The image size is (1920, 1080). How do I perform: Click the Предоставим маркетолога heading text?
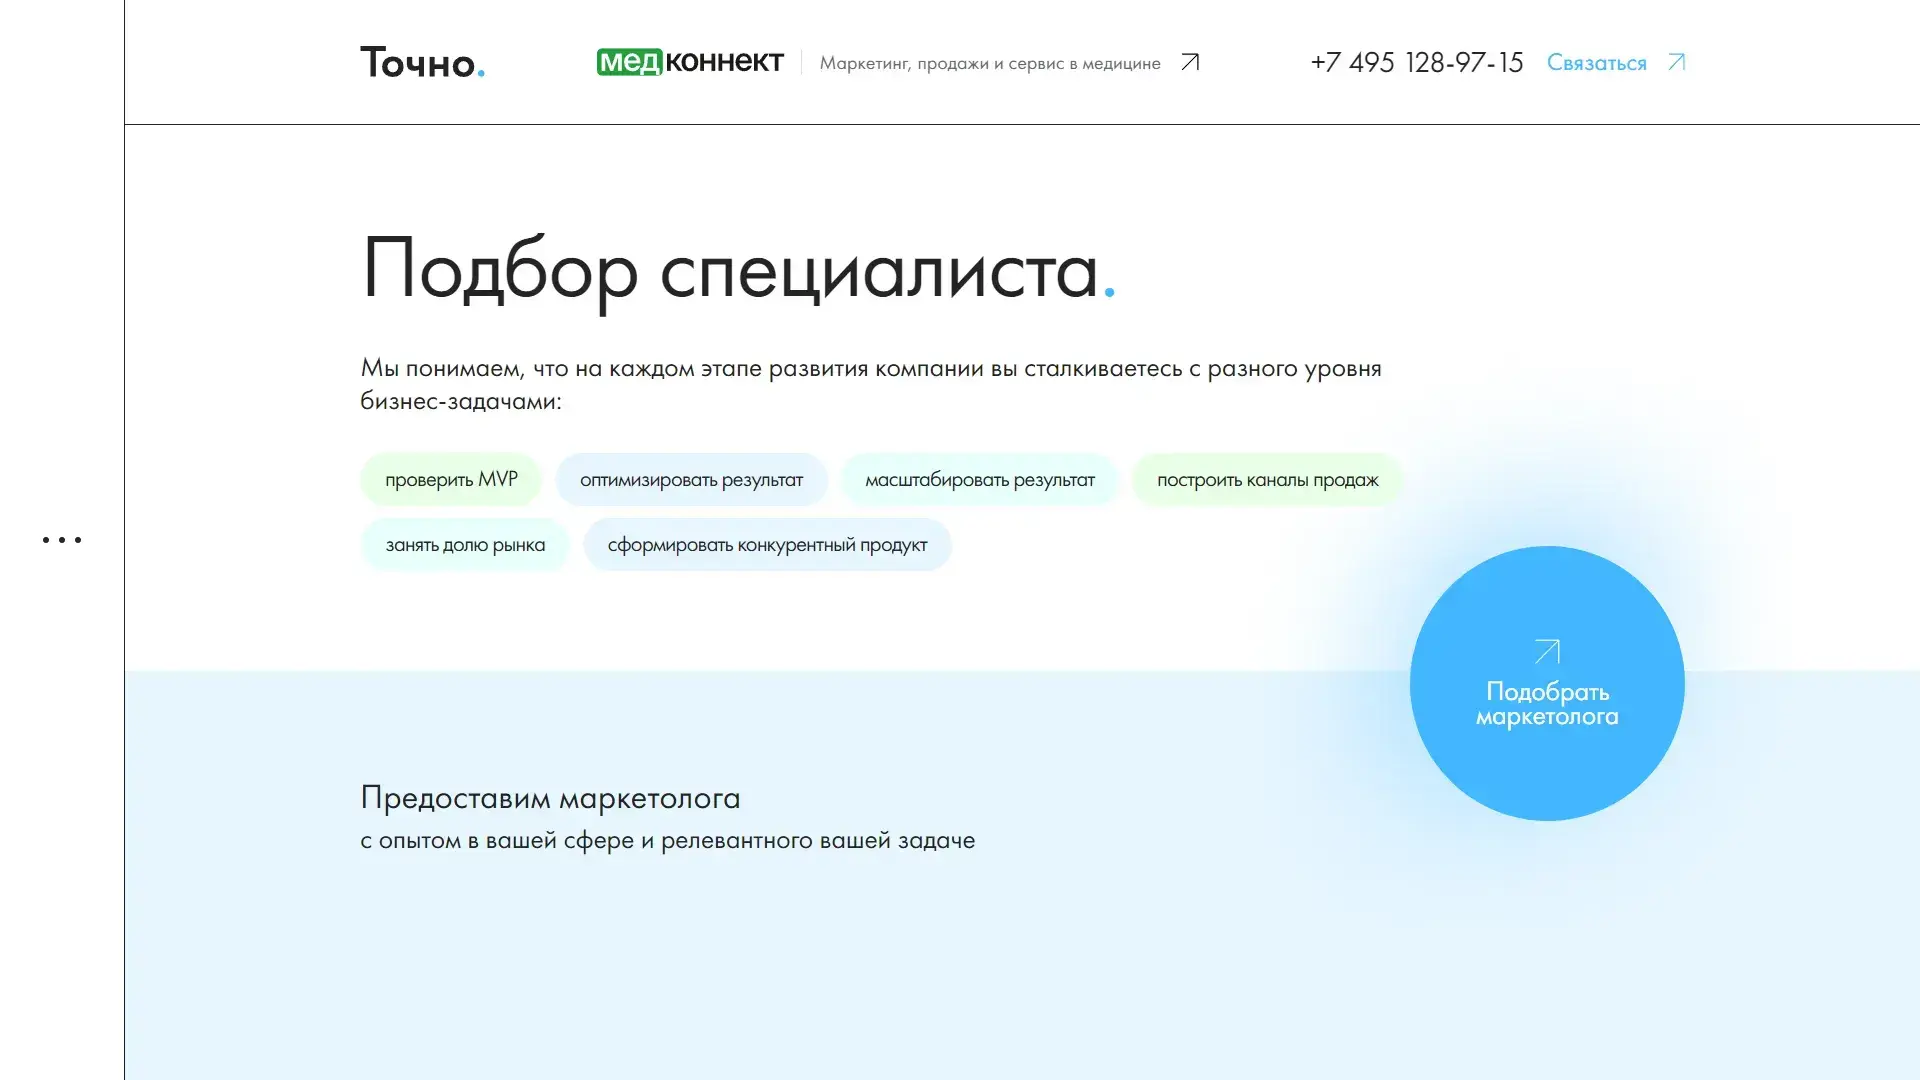pyautogui.click(x=550, y=798)
